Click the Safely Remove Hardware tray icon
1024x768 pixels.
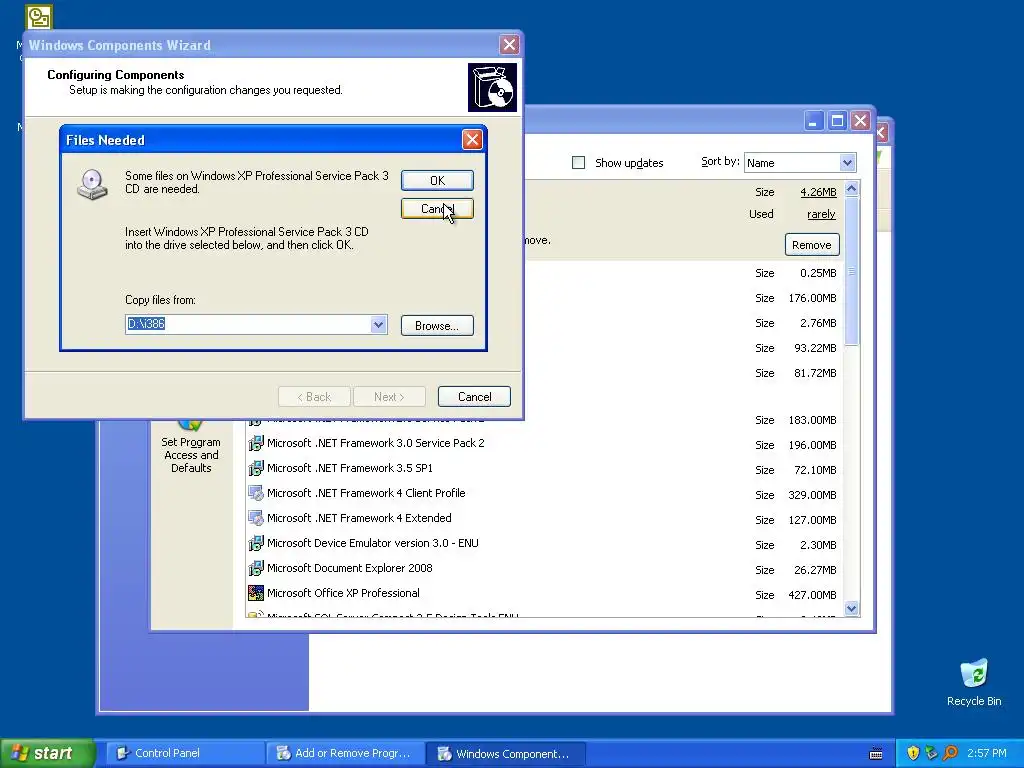point(931,753)
